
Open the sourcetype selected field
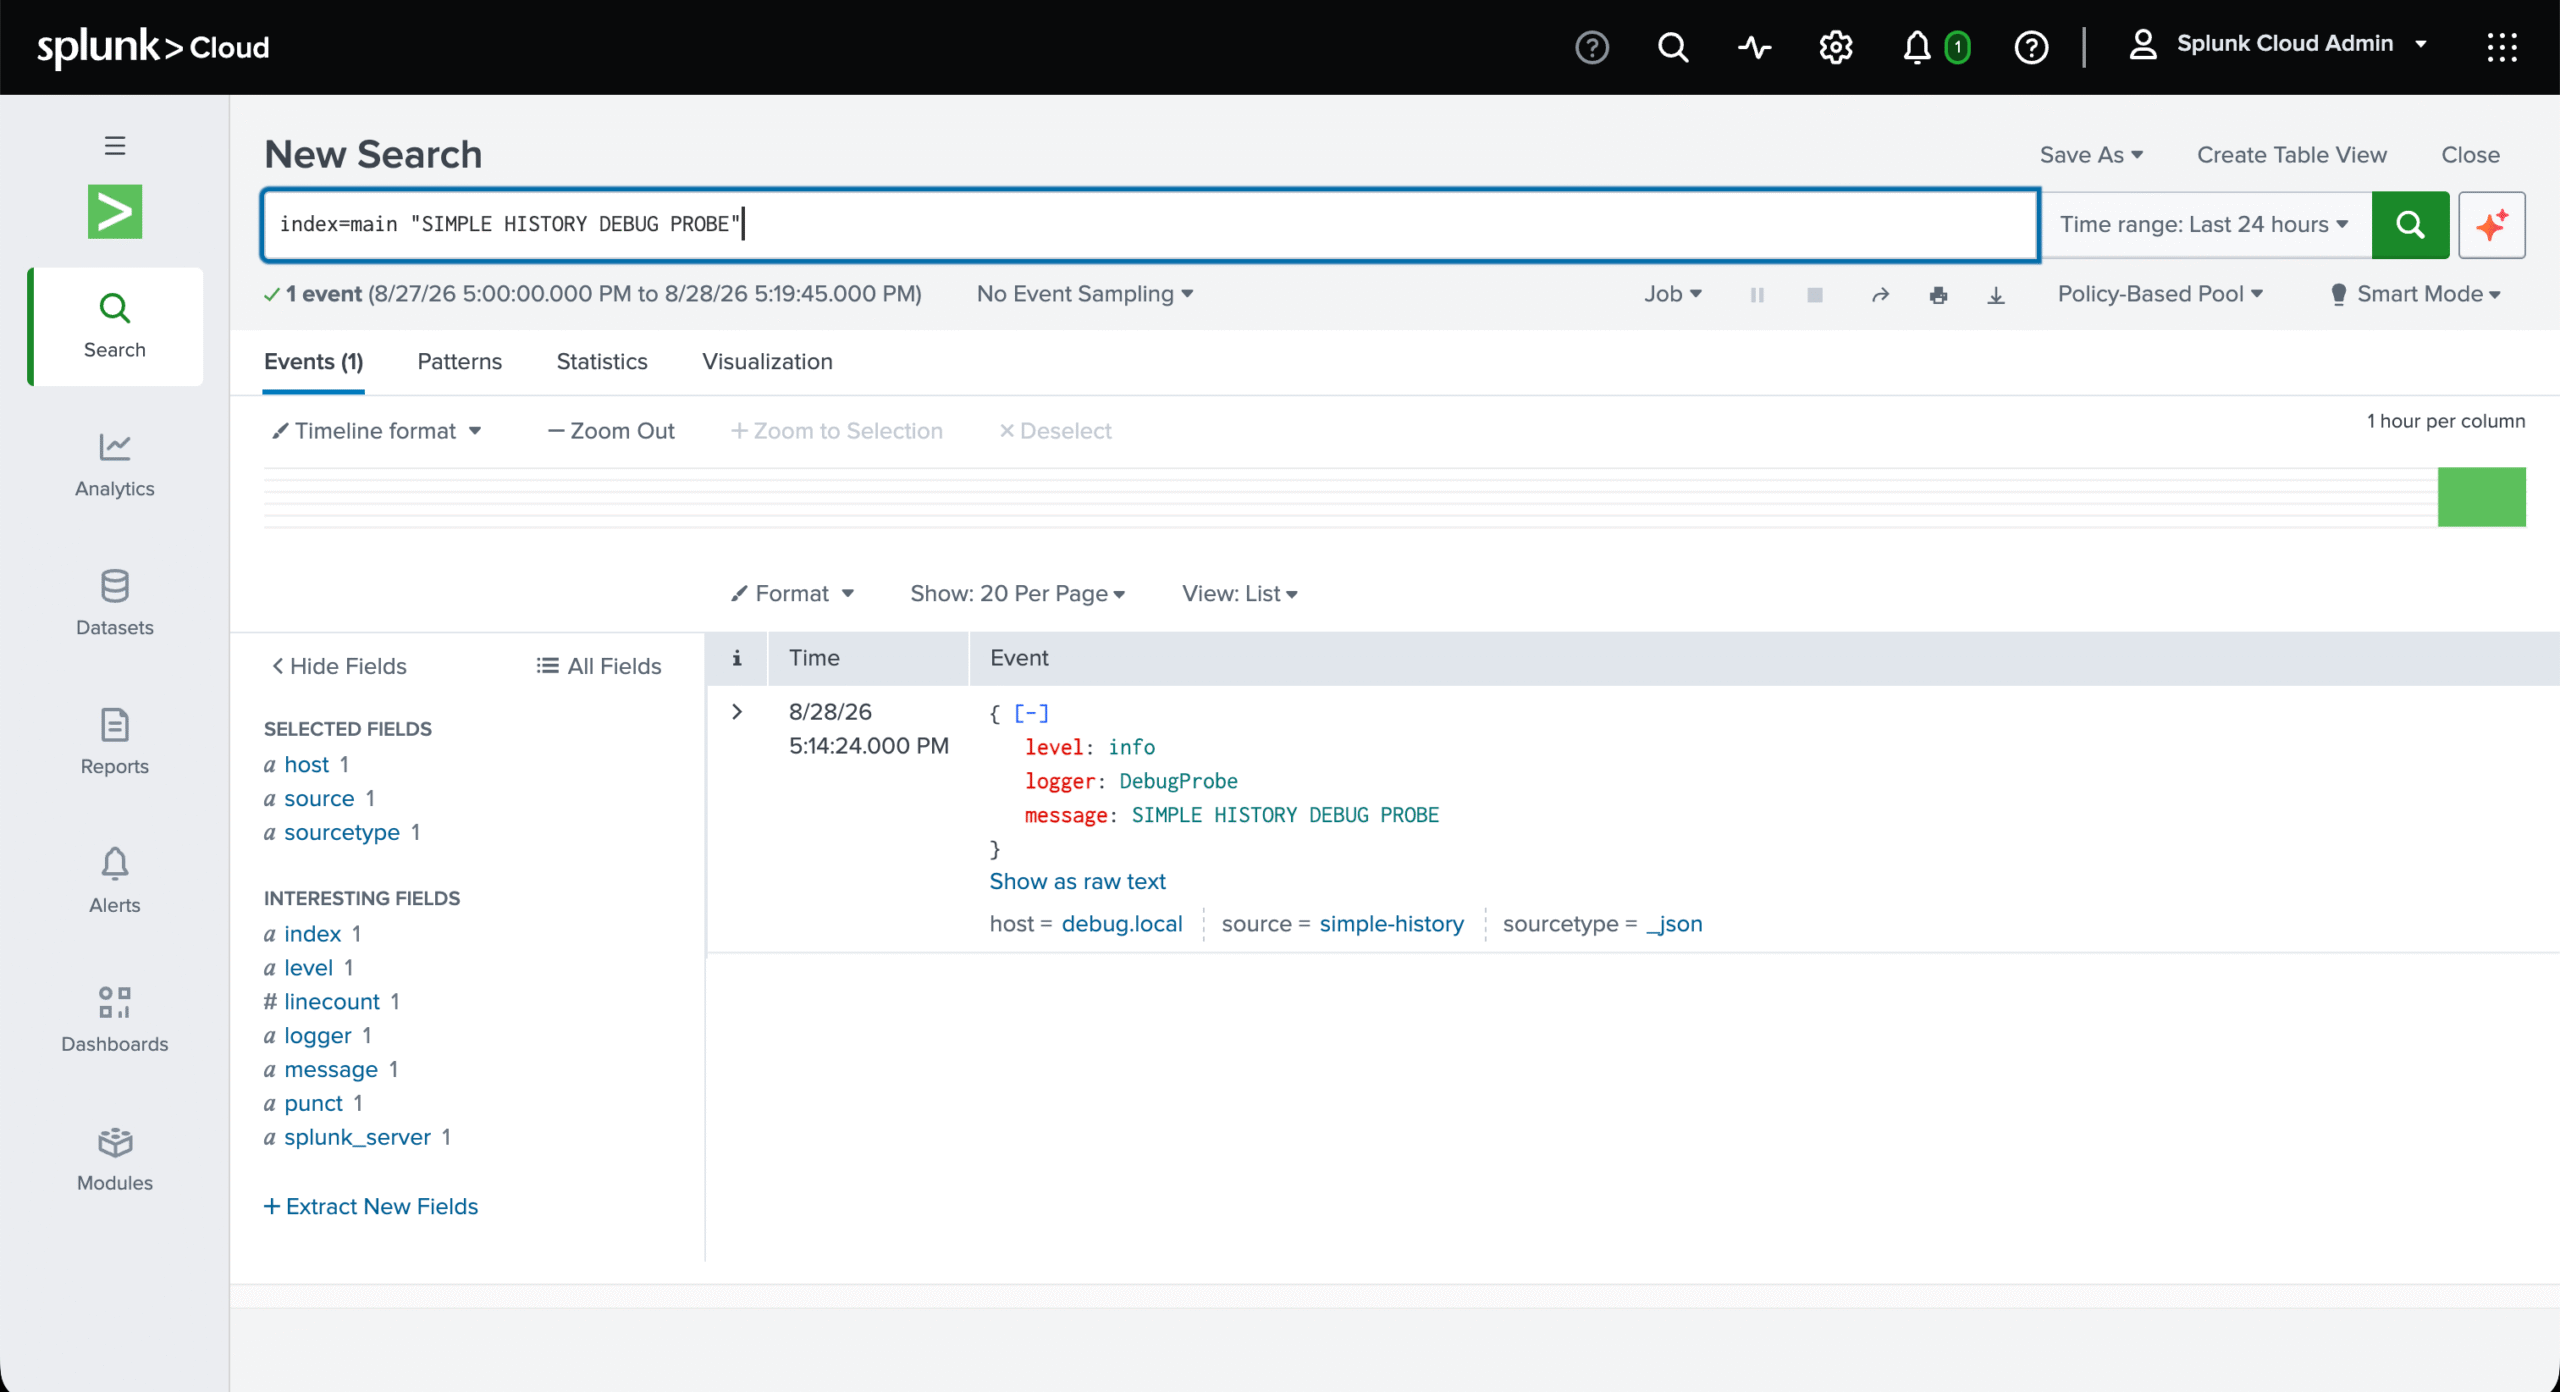pyautogui.click(x=341, y=833)
